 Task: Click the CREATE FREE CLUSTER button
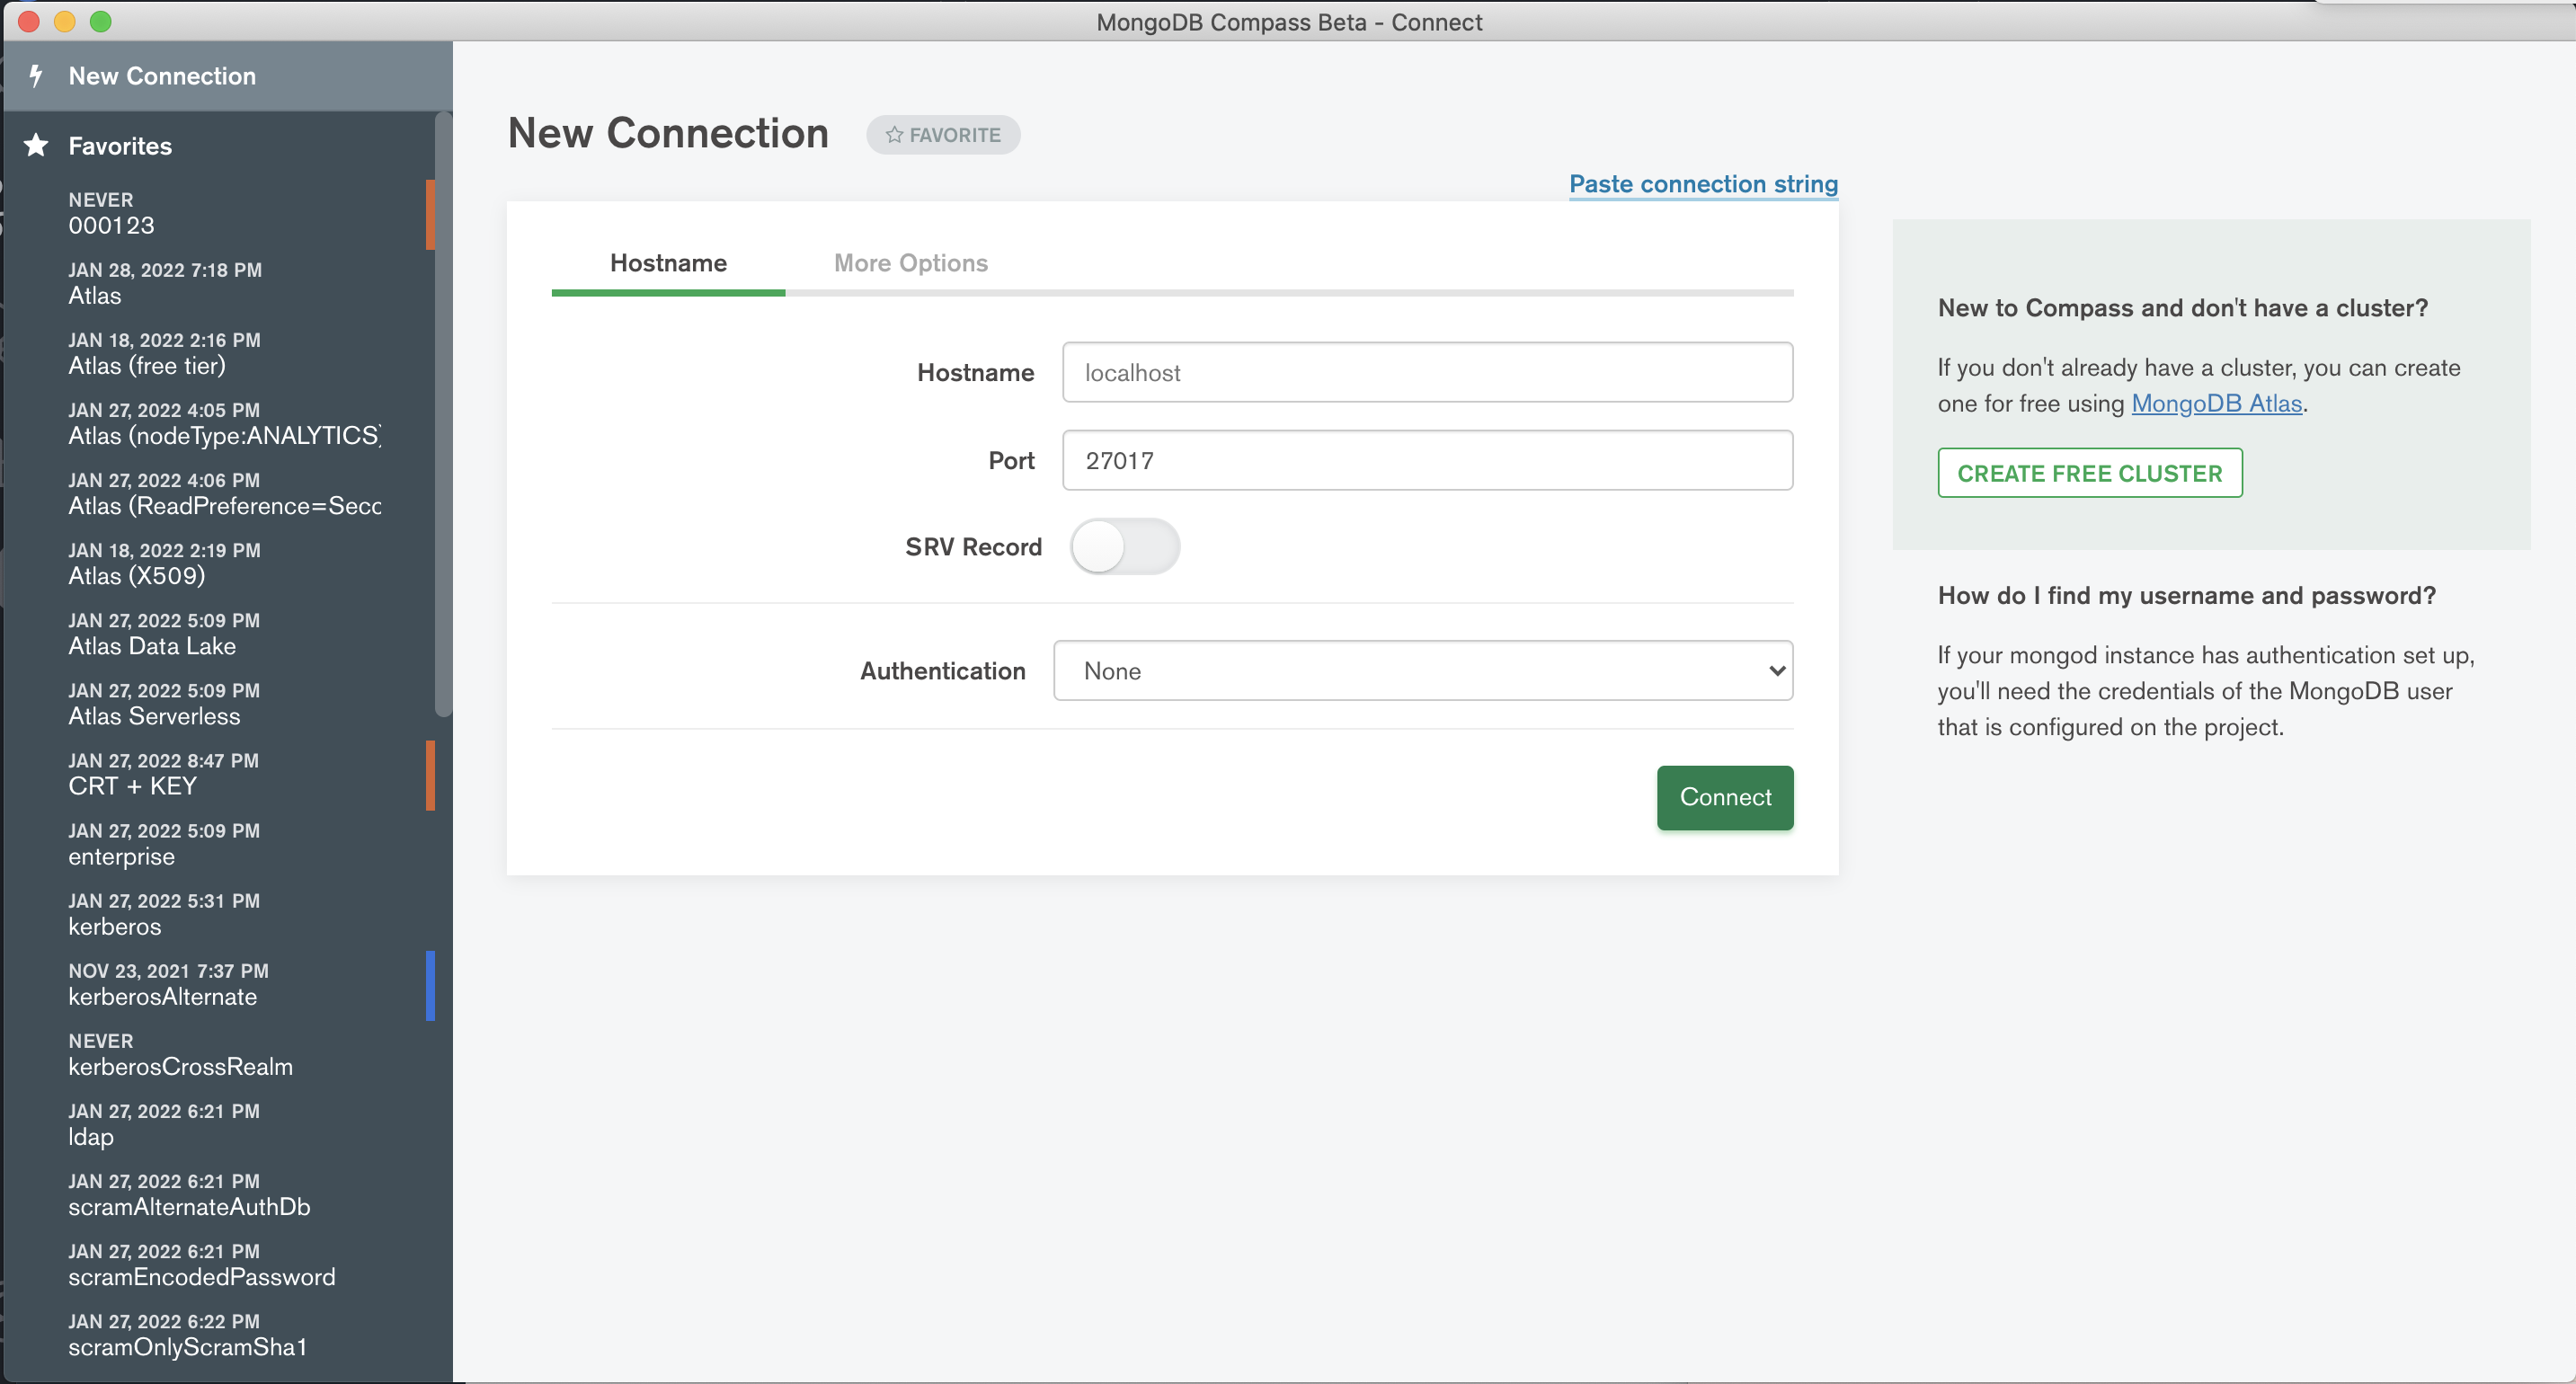[x=2089, y=473]
